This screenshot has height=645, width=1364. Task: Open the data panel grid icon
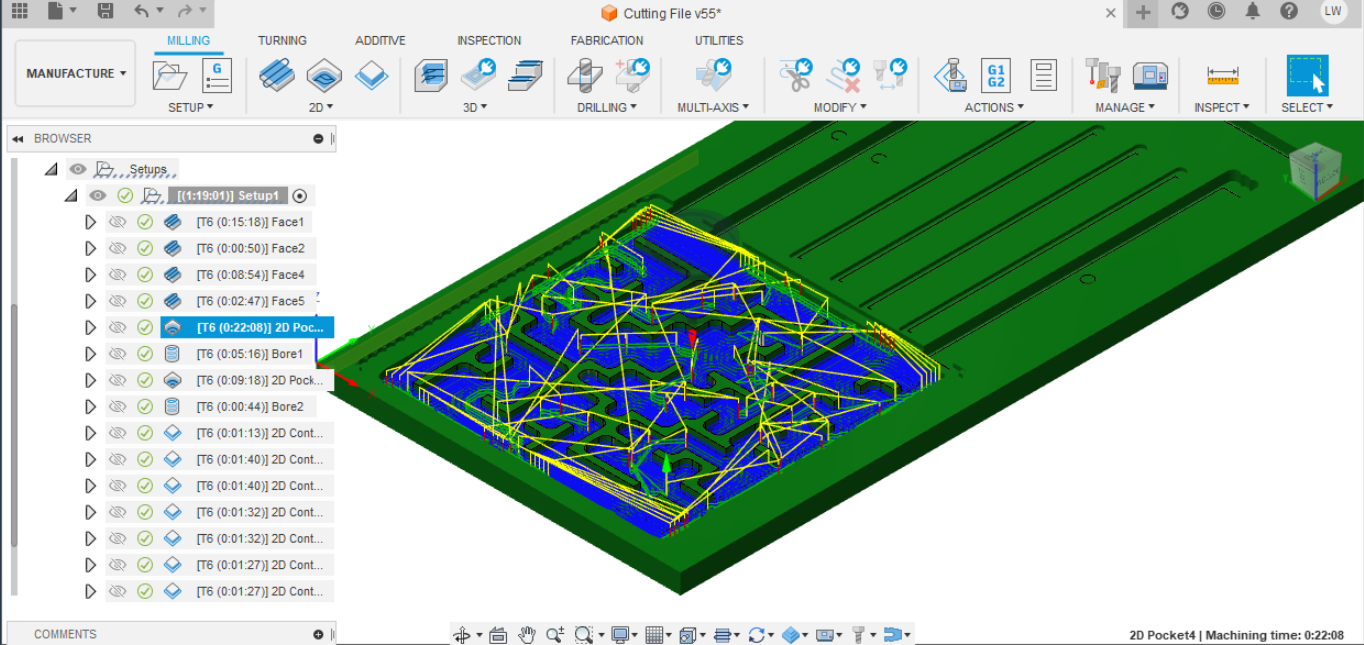[x=19, y=12]
